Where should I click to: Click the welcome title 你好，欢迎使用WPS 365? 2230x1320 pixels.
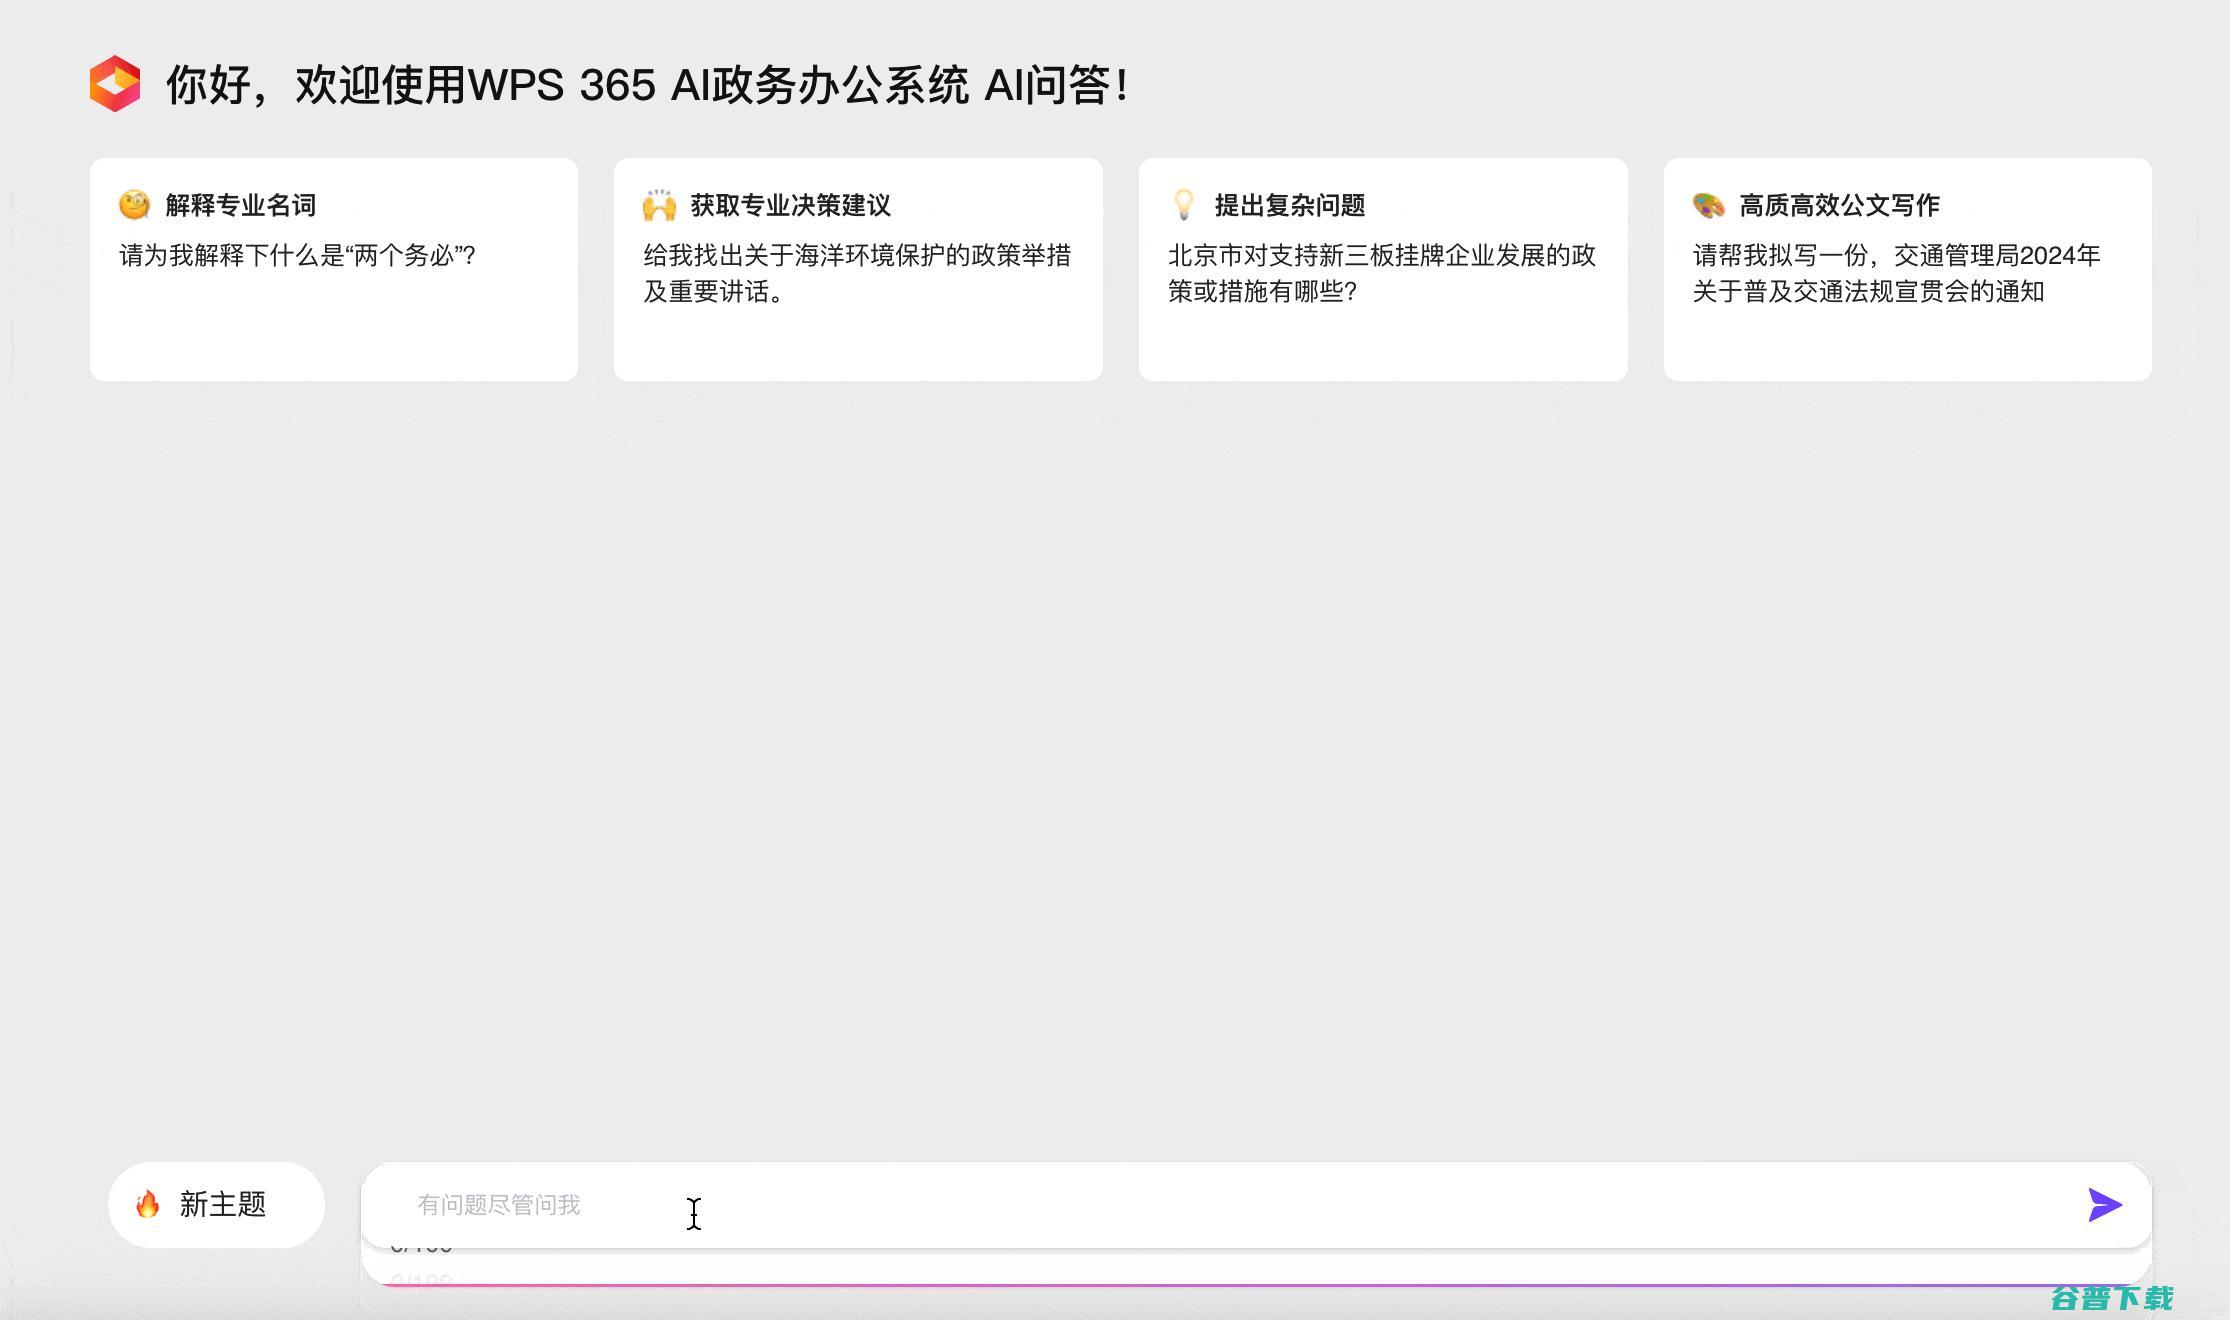[x=648, y=85]
